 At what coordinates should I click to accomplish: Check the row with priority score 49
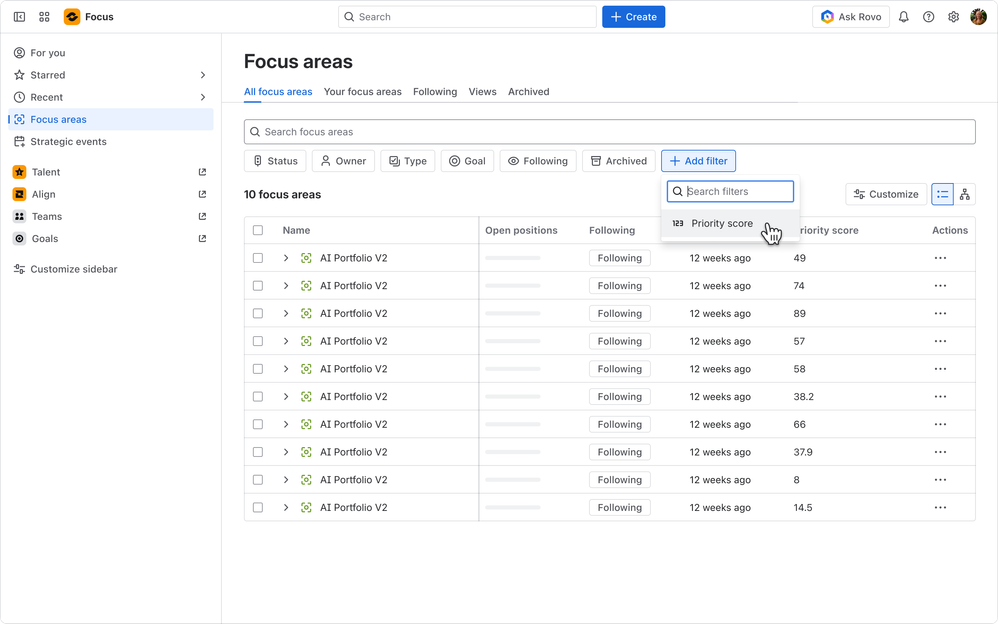point(258,258)
